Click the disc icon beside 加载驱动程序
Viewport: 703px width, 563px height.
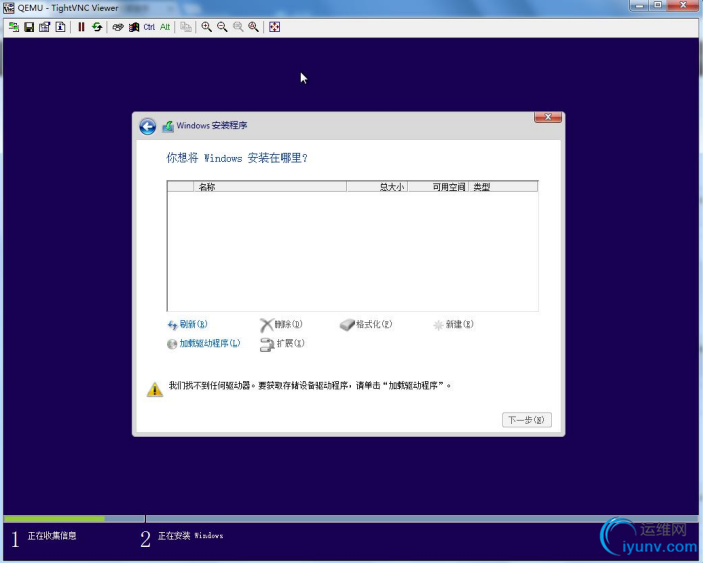(x=172, y=344)
